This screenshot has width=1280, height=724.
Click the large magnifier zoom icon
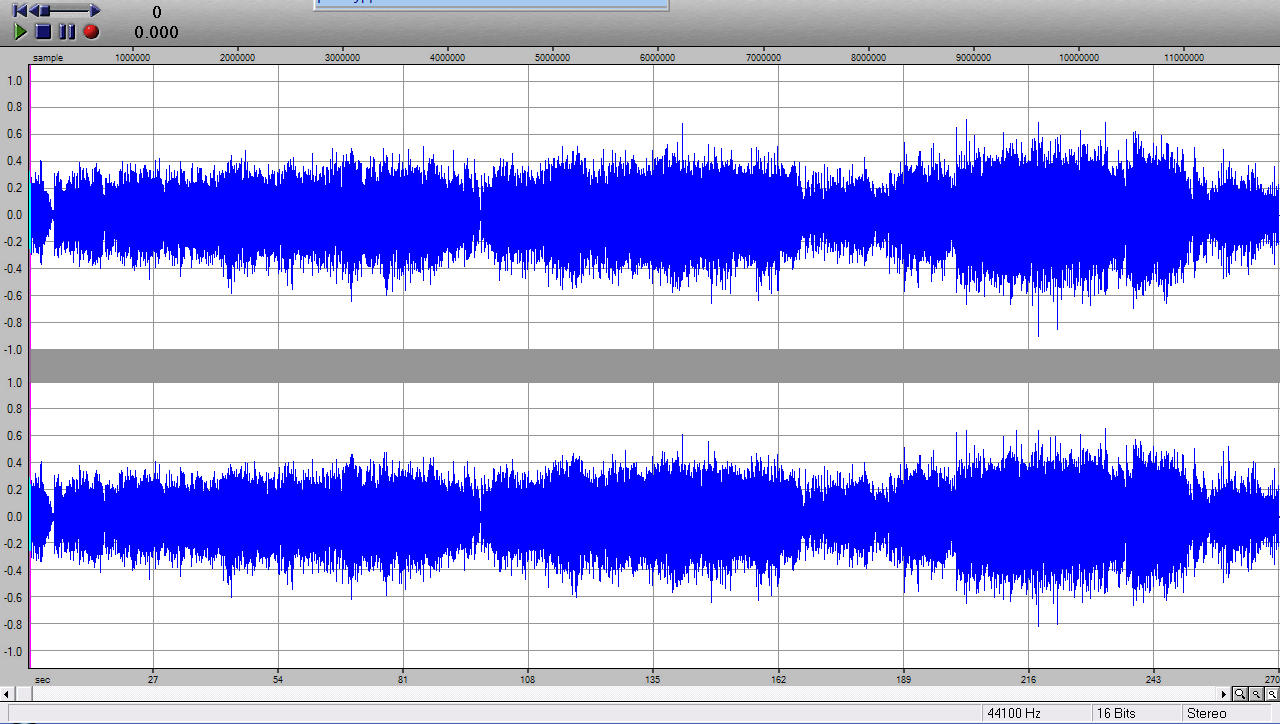tap(1240, 693)
